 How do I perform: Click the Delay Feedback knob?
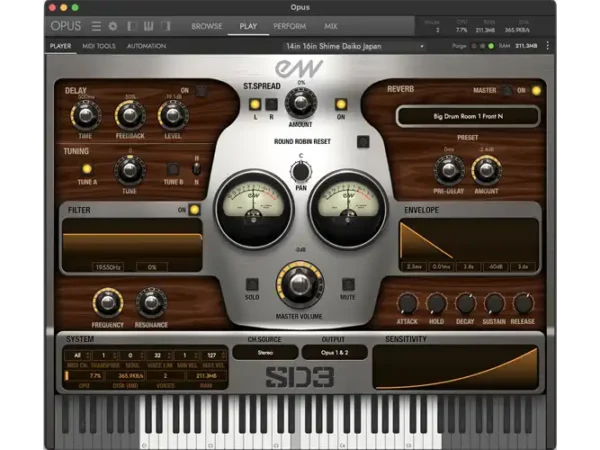click(x=130, y=115)
